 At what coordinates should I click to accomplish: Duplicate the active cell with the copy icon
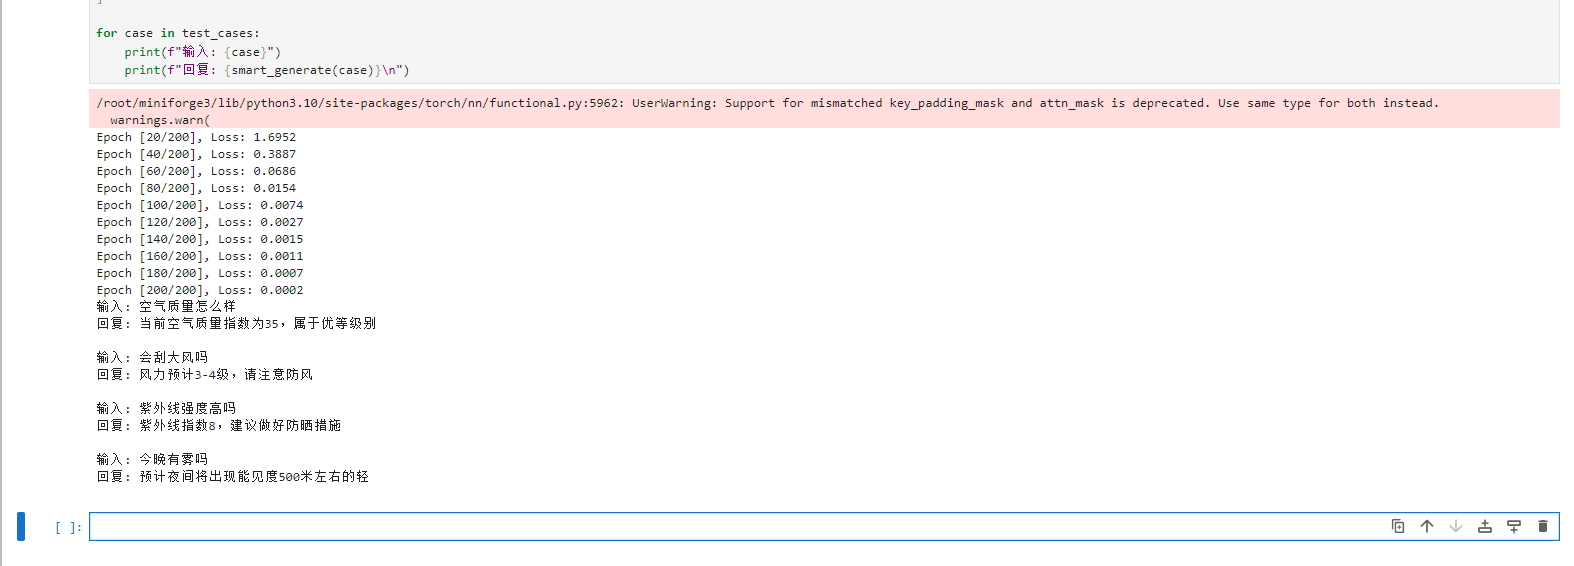click(1398, 527)
